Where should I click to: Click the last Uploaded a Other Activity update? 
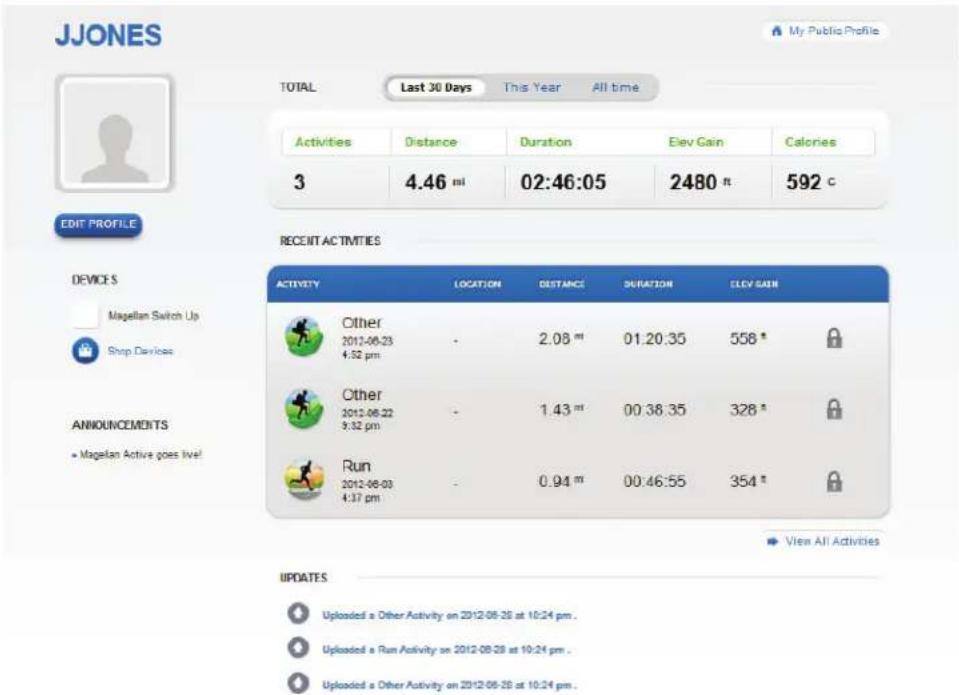449,685
